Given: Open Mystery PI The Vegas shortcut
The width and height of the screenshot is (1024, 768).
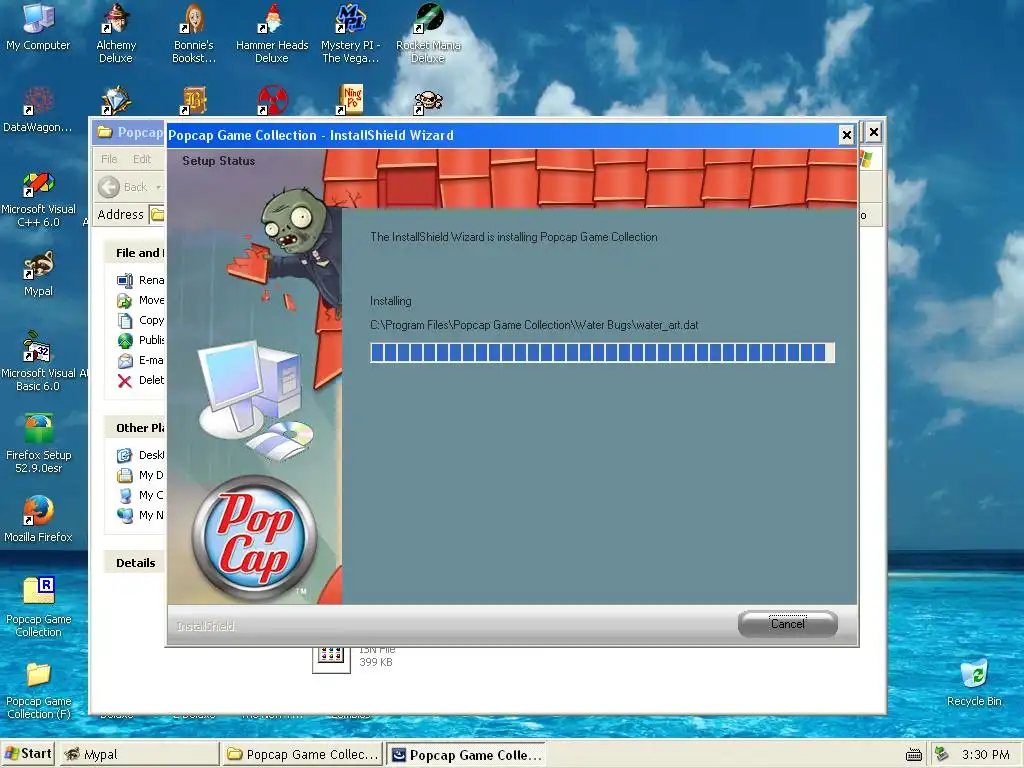Looking at the screenshot, I should [x=350, y=33].
